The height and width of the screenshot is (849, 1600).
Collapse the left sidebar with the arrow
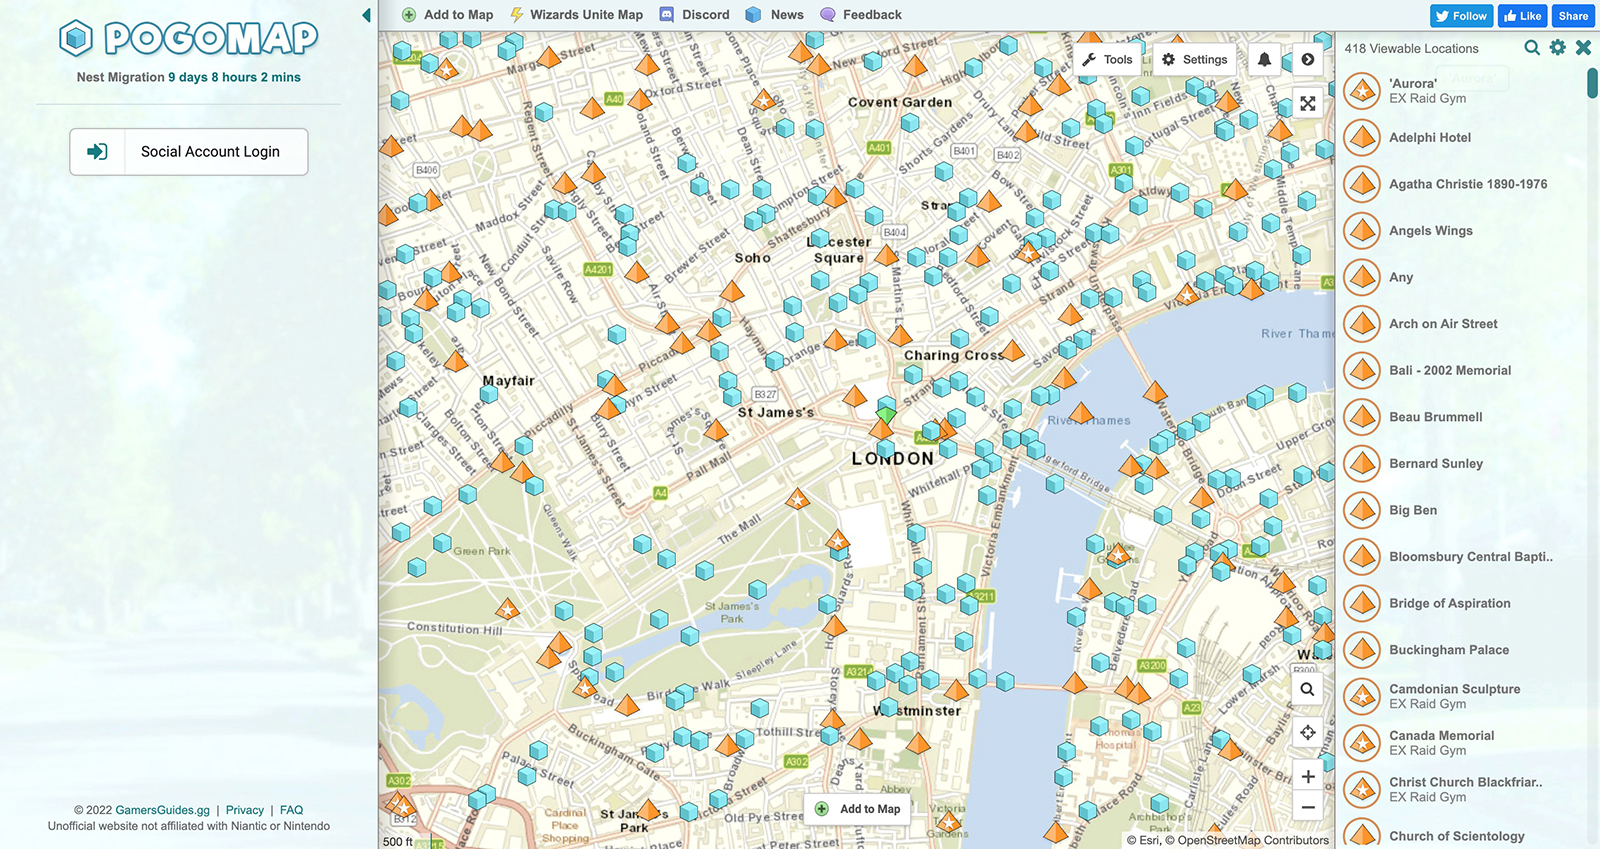pyautogui.click(x=366, y=15)
